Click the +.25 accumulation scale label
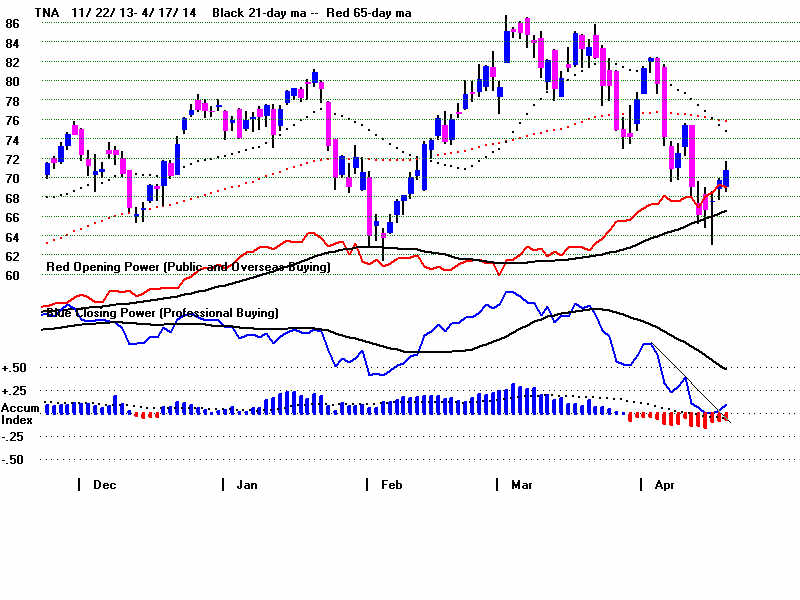 (14, 391)
